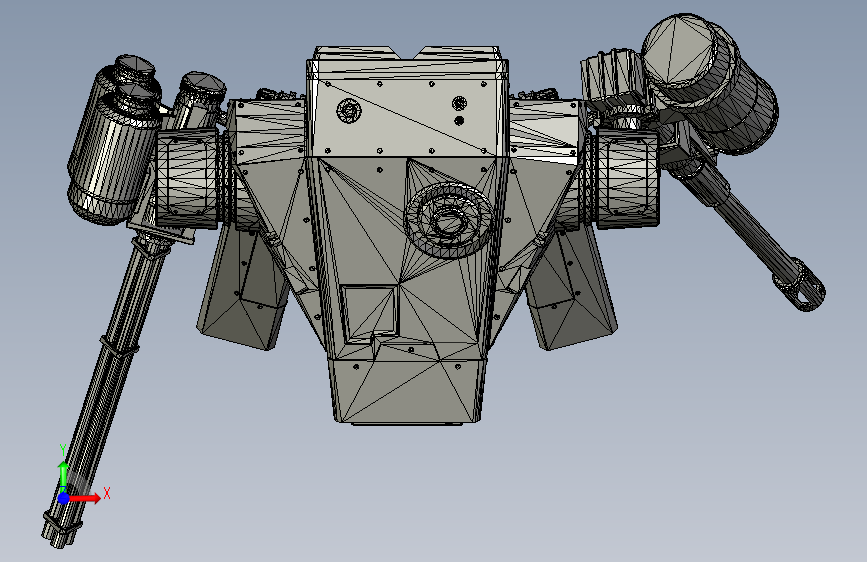Select the right shoulder joint cylinder
The height and width of the screenshot is (562, 867).
[x=628, y=178]
